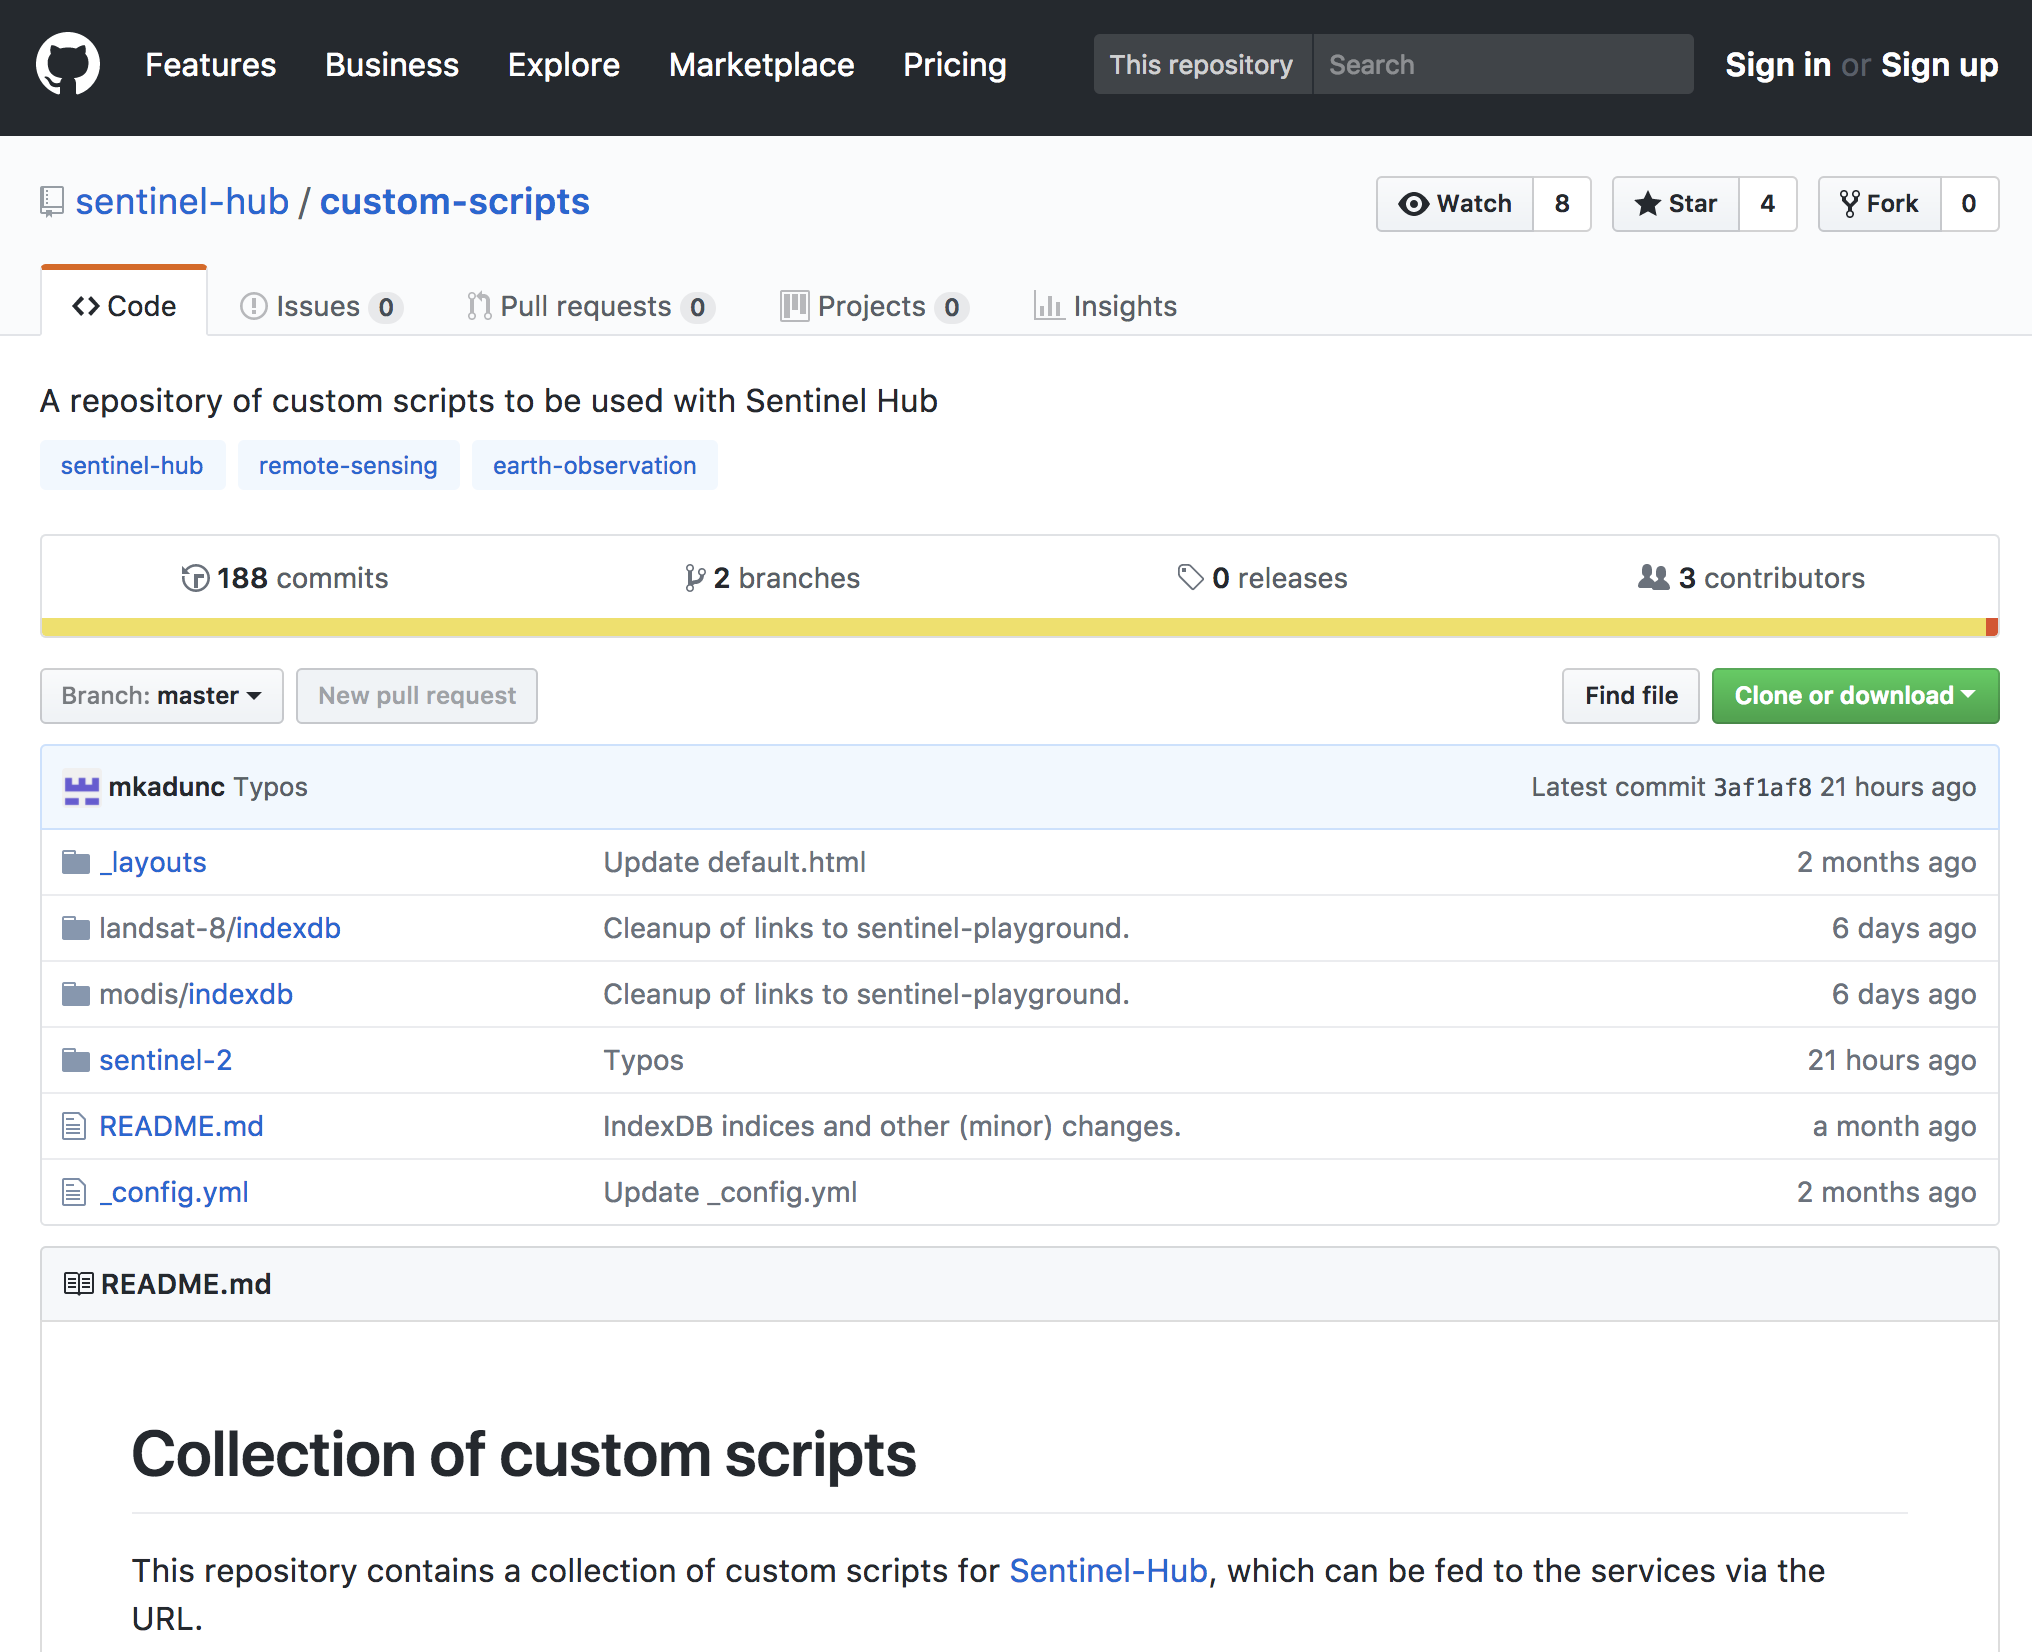Click the repository Search input field
This screenshot has width=2032, height=1652.
1502,65
